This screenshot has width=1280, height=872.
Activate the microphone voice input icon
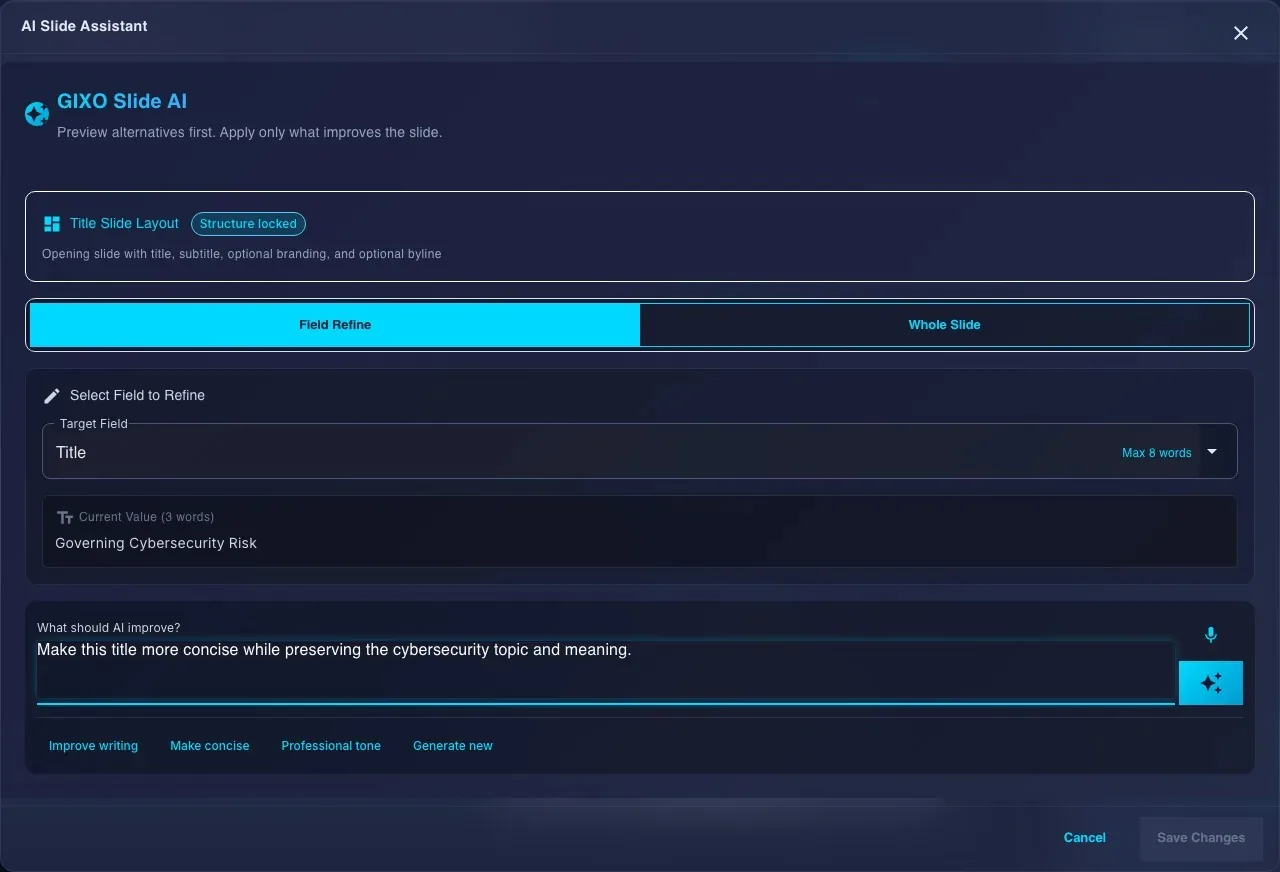[1210, 635]
